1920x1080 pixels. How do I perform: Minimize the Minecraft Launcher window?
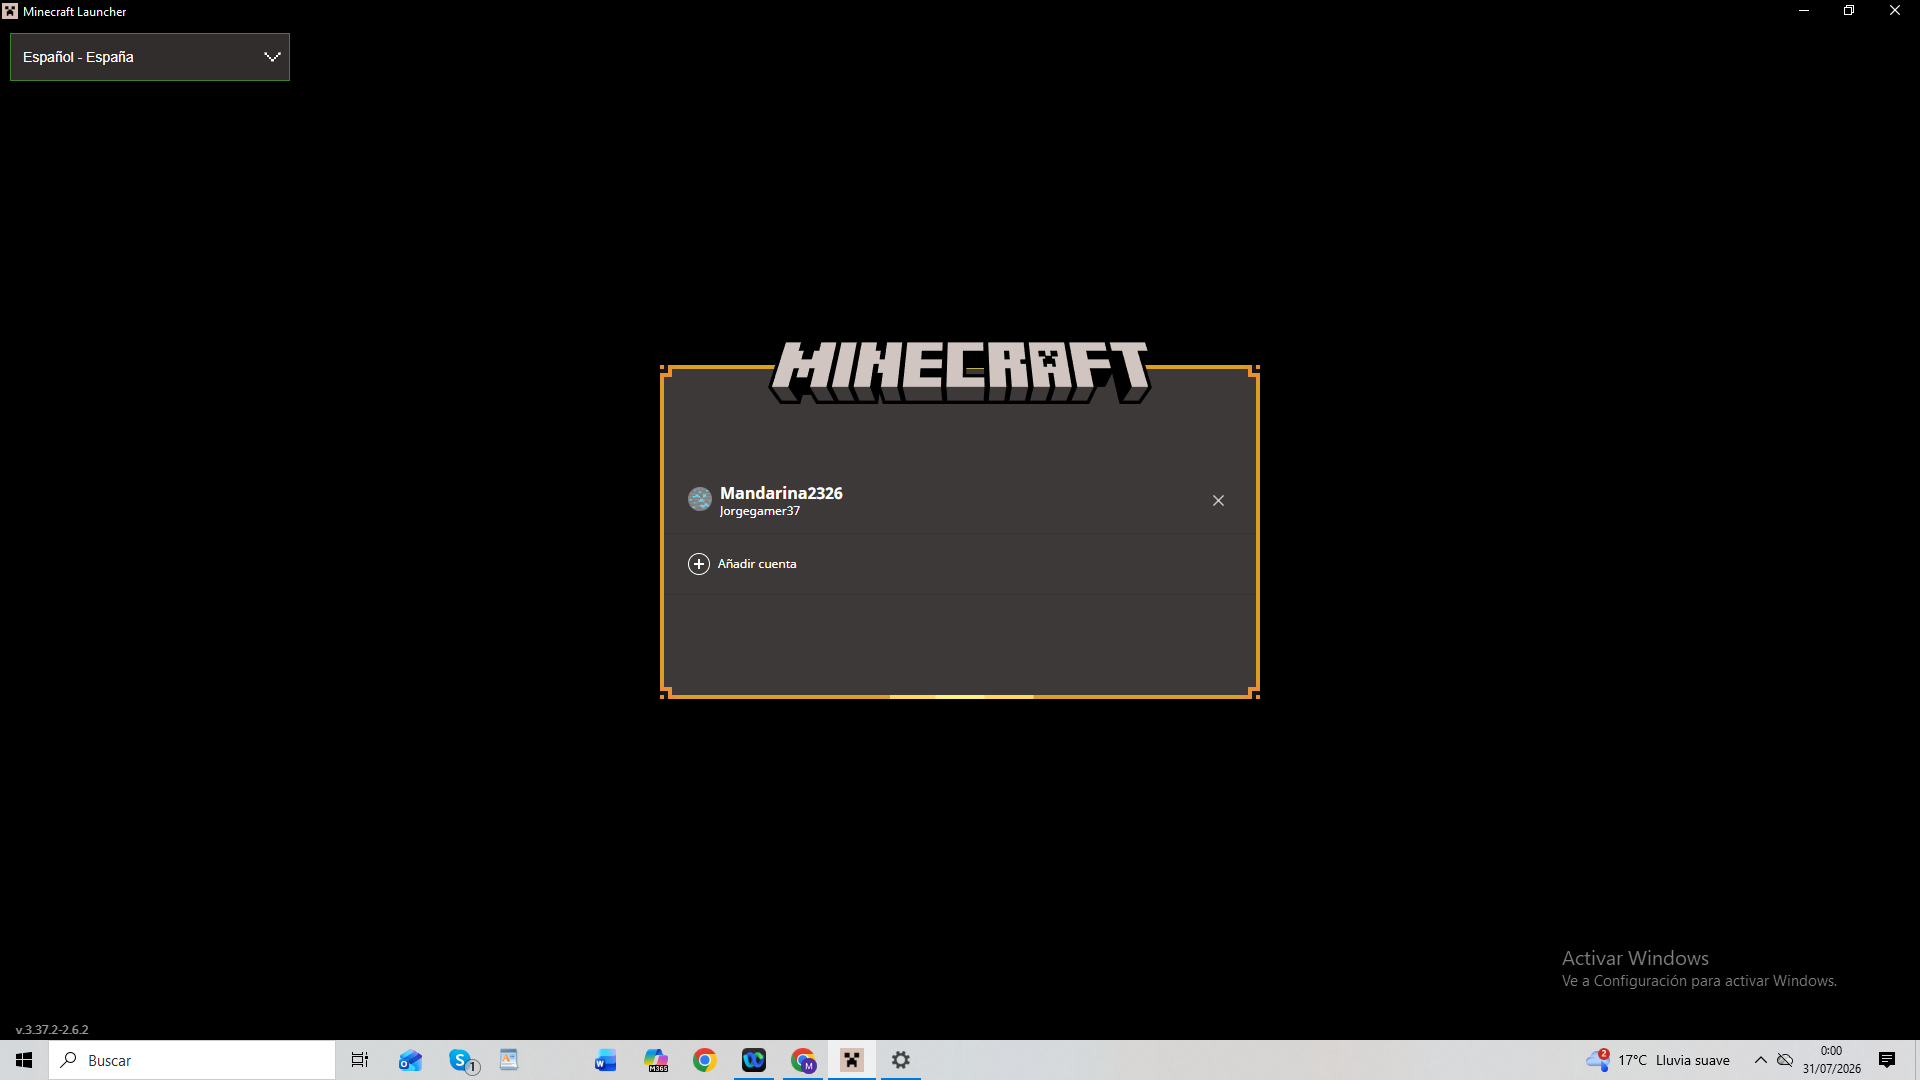click(1804, 11)
